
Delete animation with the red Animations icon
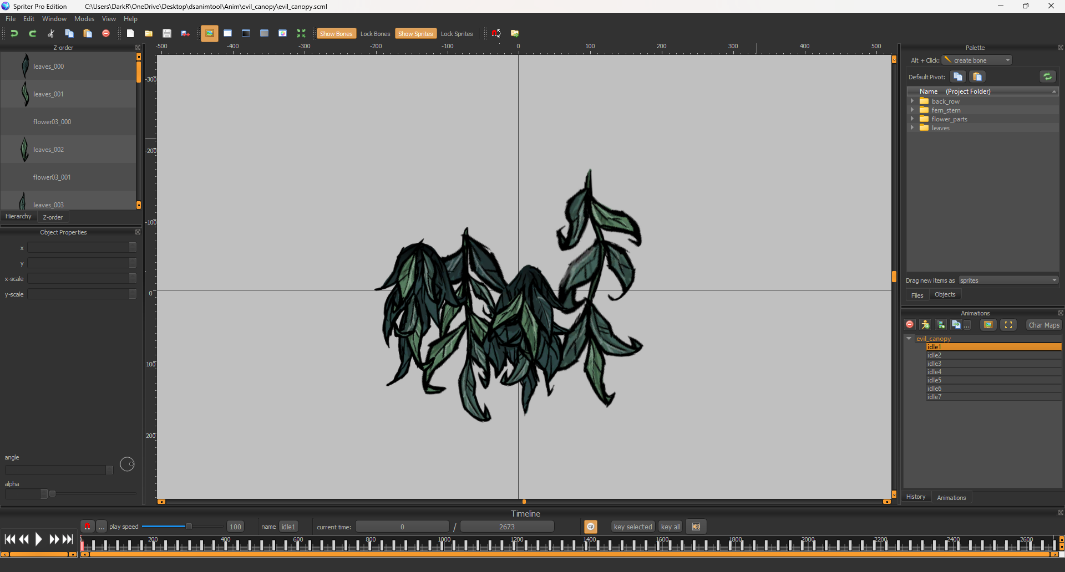point(909,324)
